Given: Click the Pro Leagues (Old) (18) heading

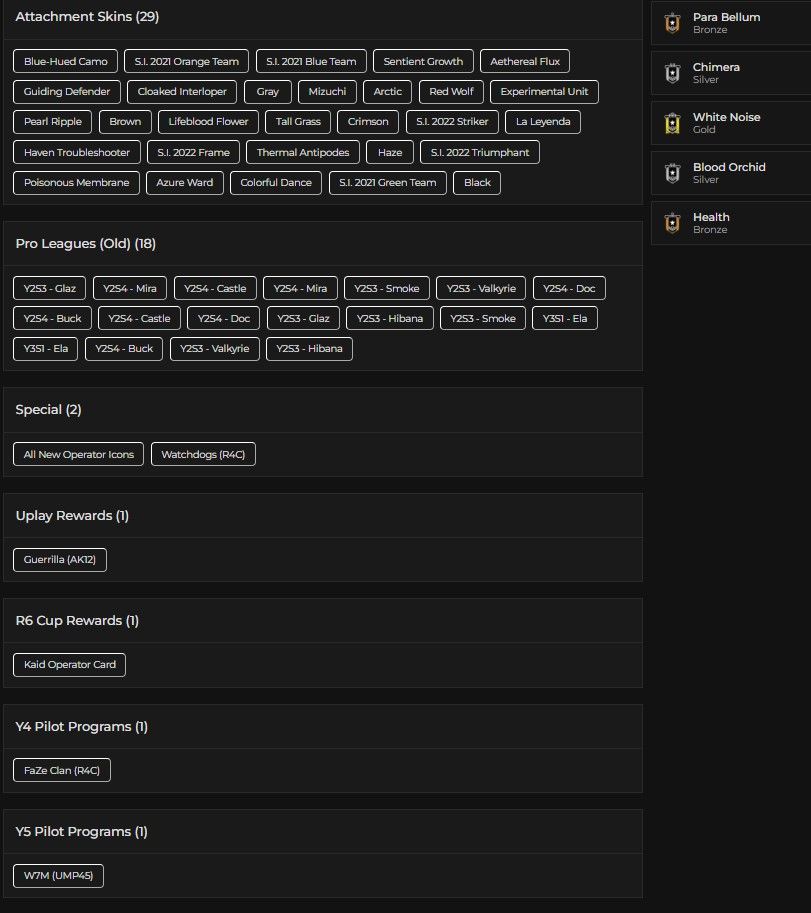Looking at the screenshot, I should 86,243.
